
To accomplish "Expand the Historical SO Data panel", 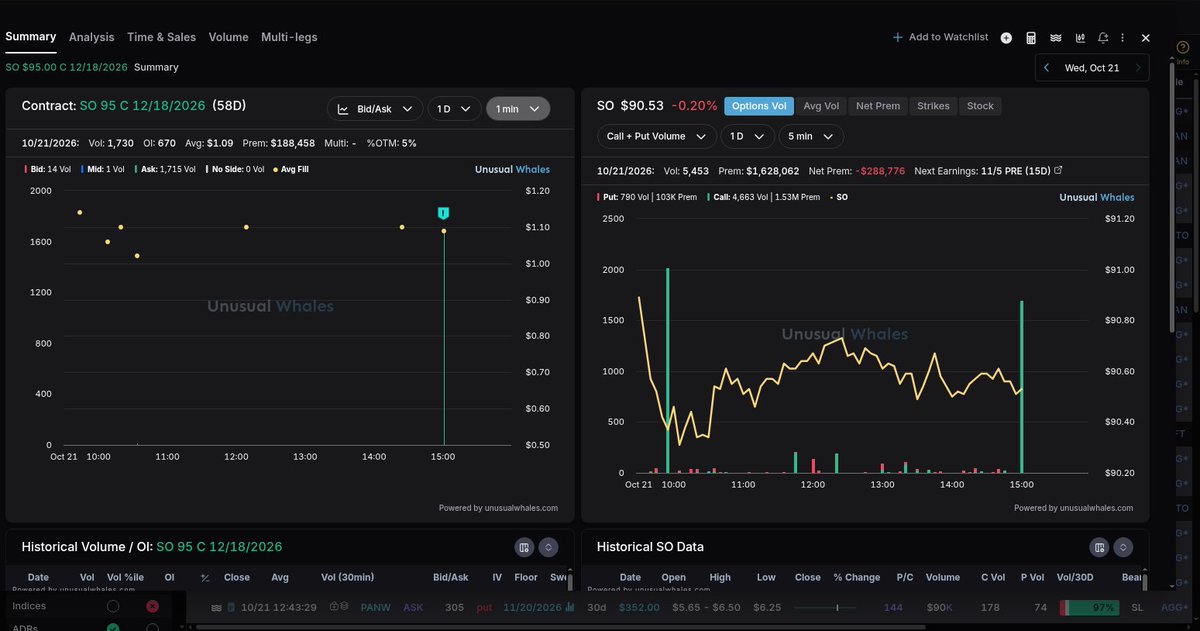I will 1124,547.
